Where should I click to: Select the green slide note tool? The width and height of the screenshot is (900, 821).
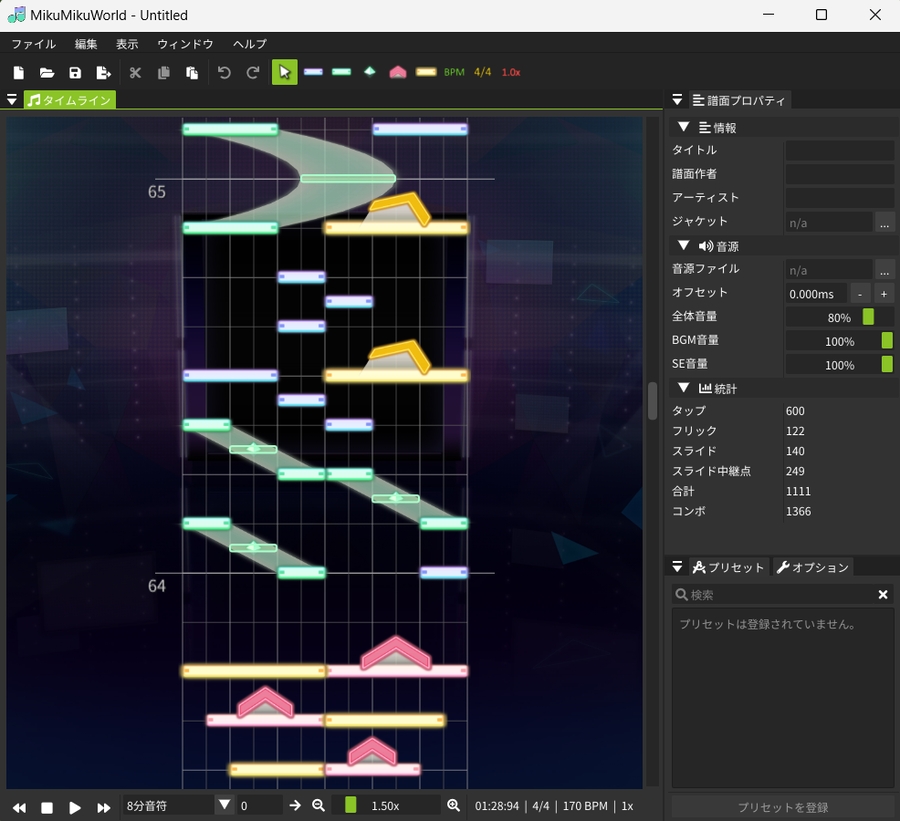[341, 72]
